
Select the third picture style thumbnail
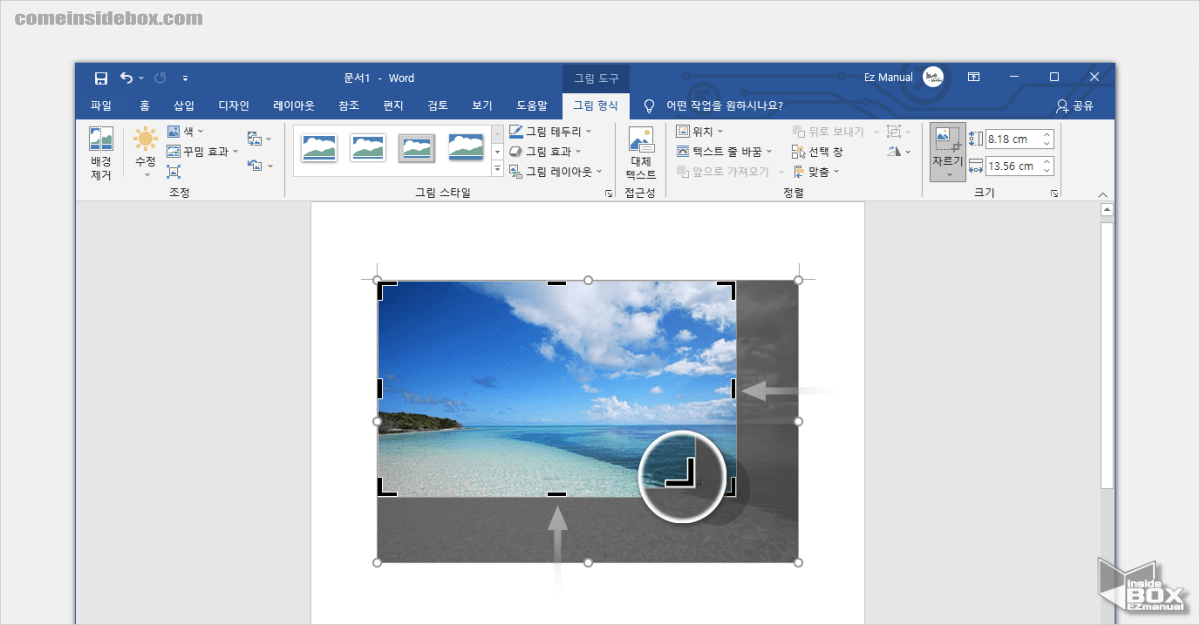point(417,148)
